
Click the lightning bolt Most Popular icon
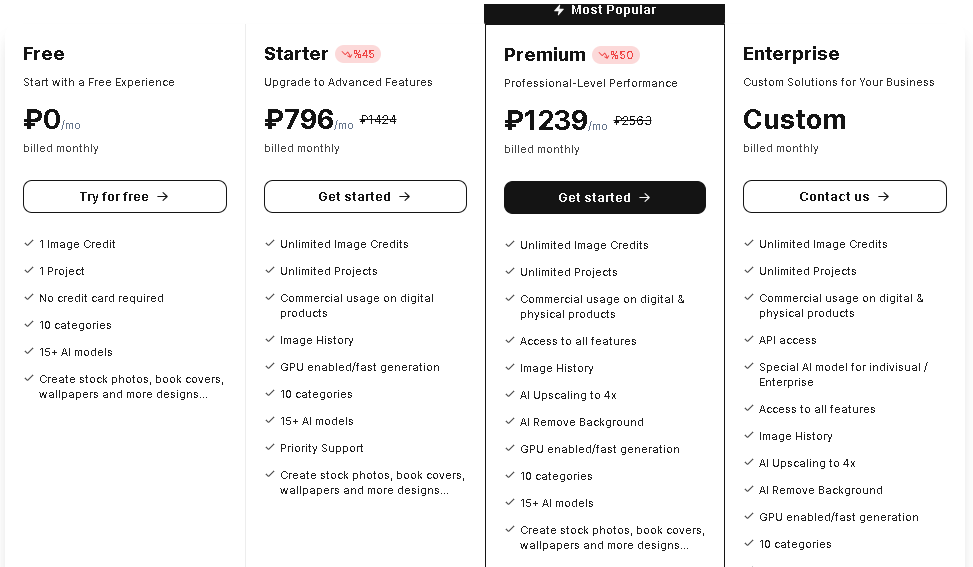[x=559, y=10]
